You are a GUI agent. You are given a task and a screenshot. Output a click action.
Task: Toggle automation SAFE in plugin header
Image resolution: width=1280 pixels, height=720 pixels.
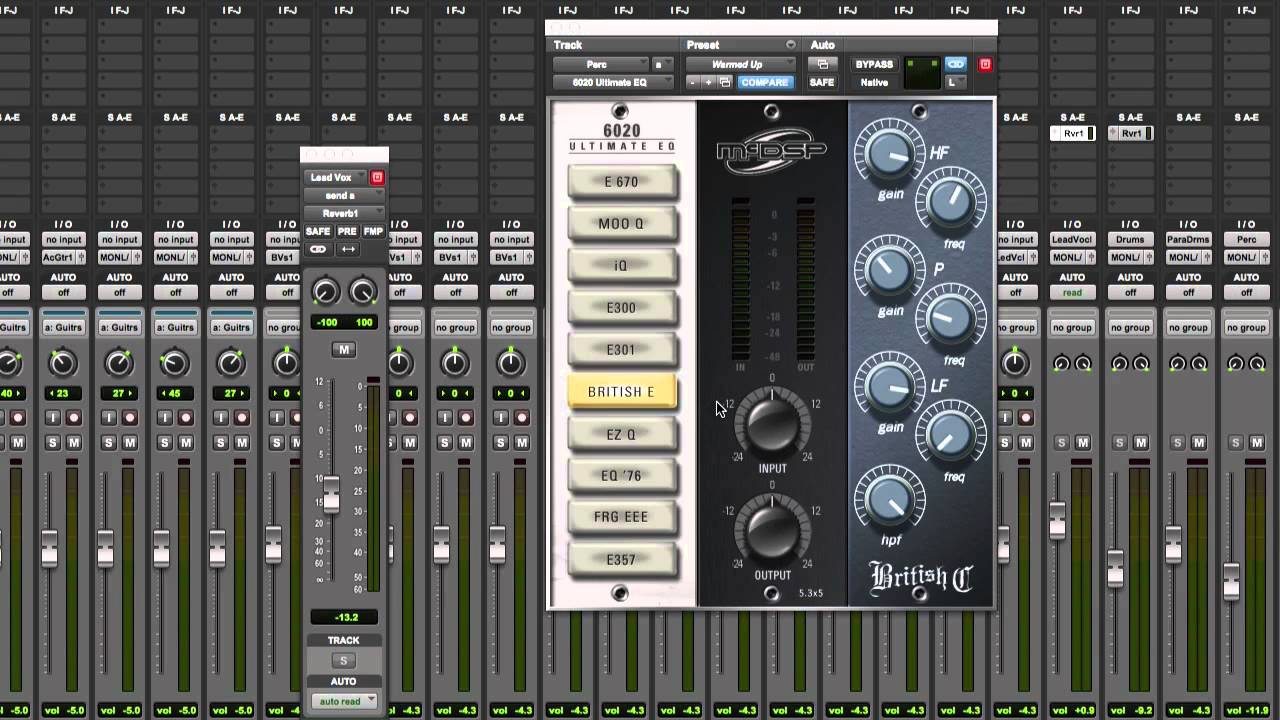tap(822, 83)
